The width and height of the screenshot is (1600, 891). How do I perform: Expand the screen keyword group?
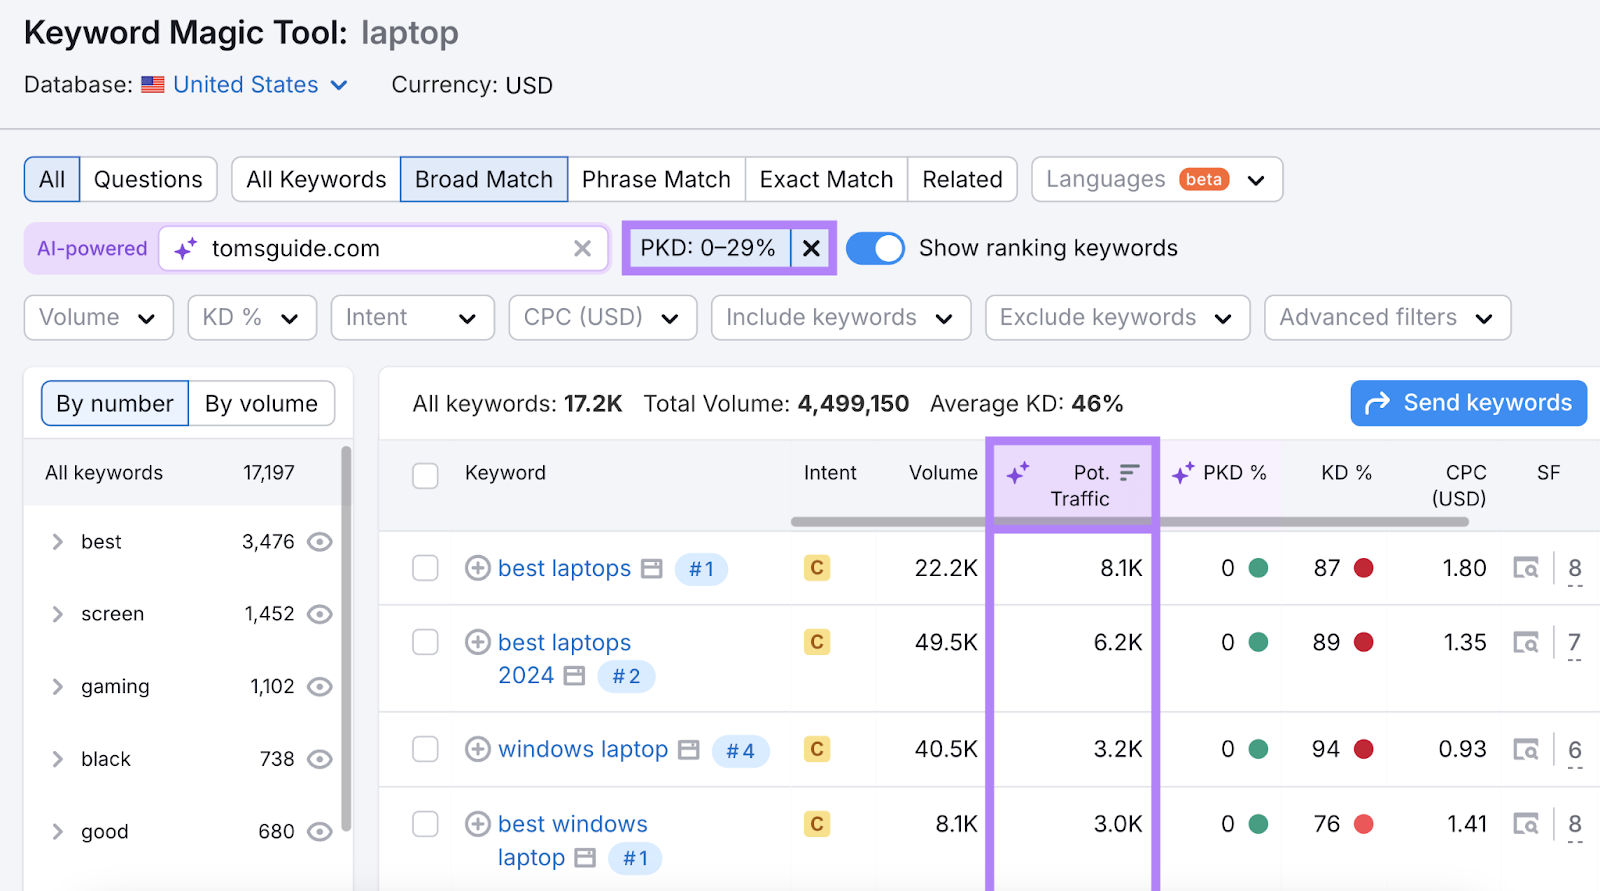point(58,614)
